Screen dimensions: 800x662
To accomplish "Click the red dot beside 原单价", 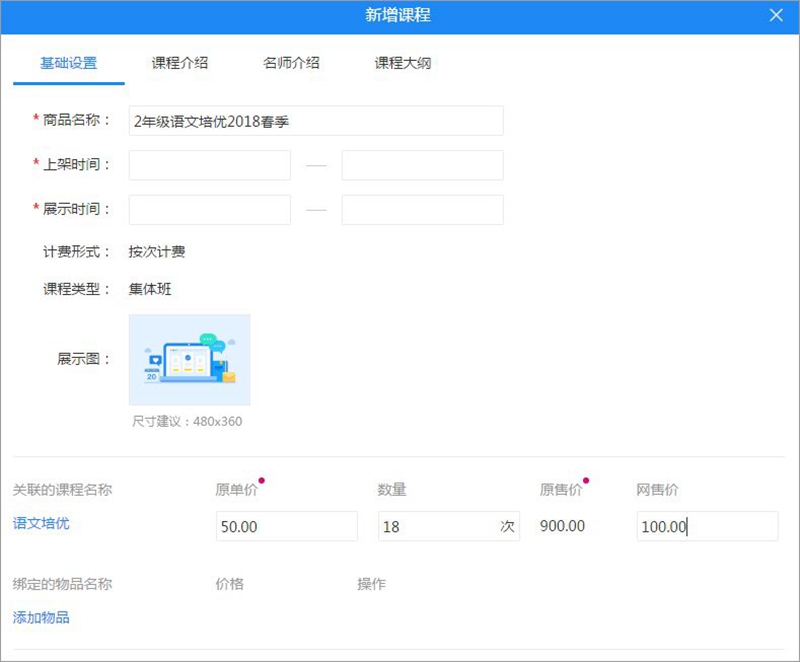I will [x=261, y=481].
